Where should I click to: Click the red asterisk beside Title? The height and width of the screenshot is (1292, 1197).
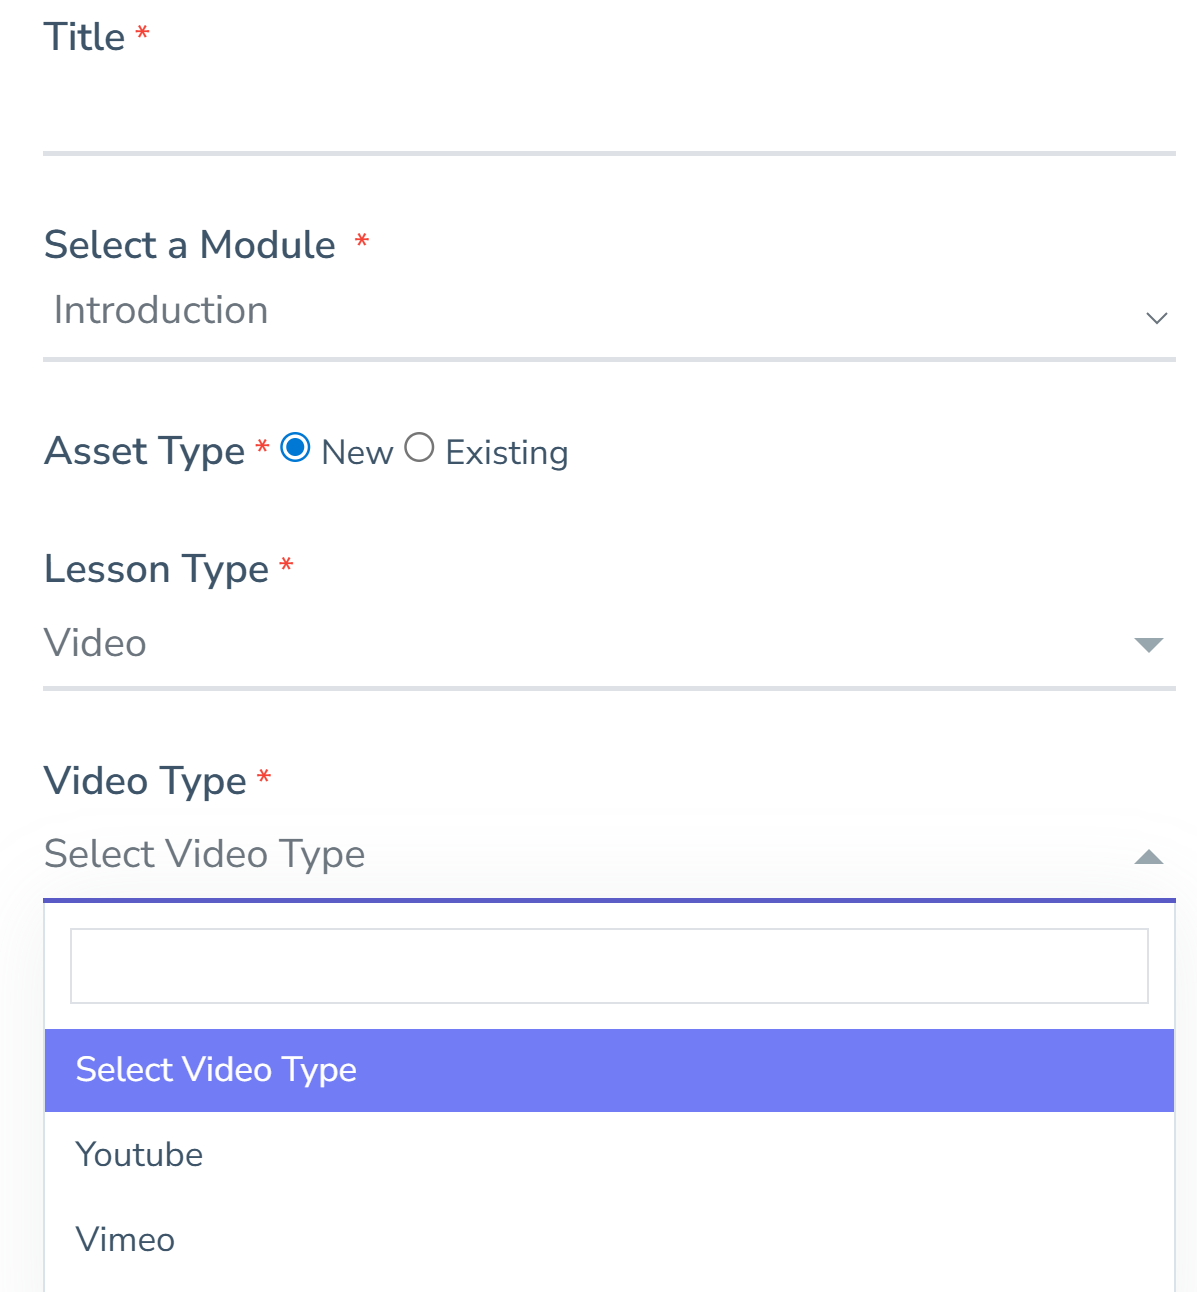pos(143,32)
